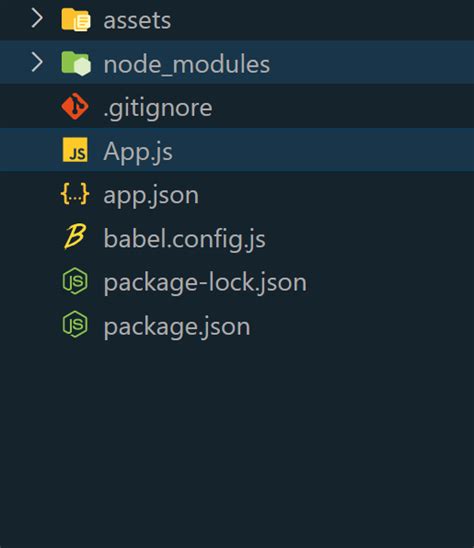Click the yellow JS icon for App.js
The height and width of the screenshot is (548, 474).
[x=75, y=150]
